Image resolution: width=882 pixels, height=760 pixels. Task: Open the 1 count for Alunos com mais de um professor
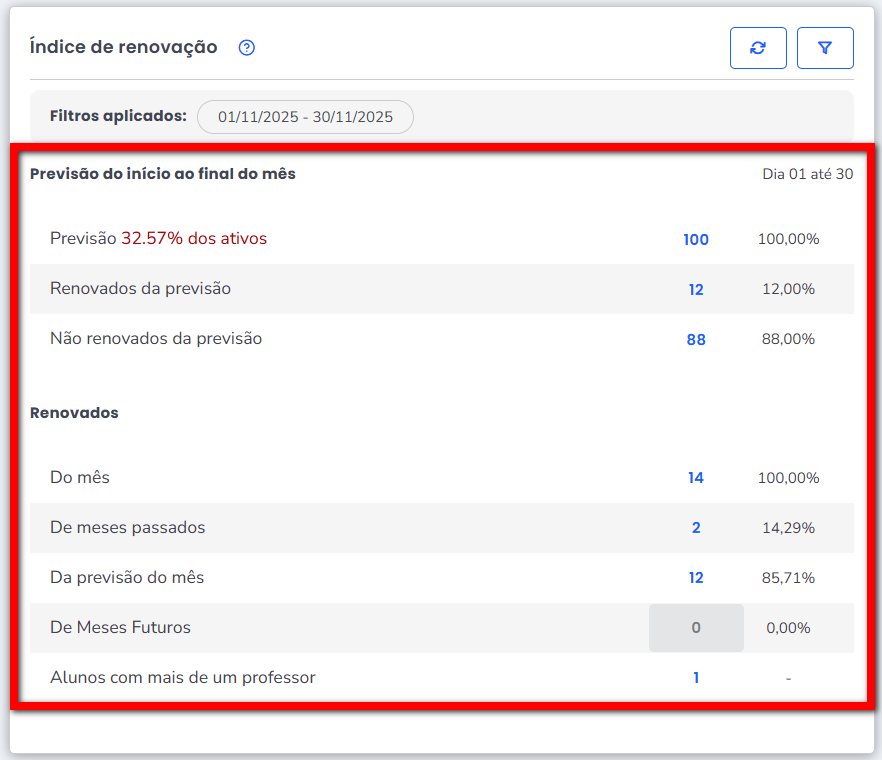tap(696, 678)
